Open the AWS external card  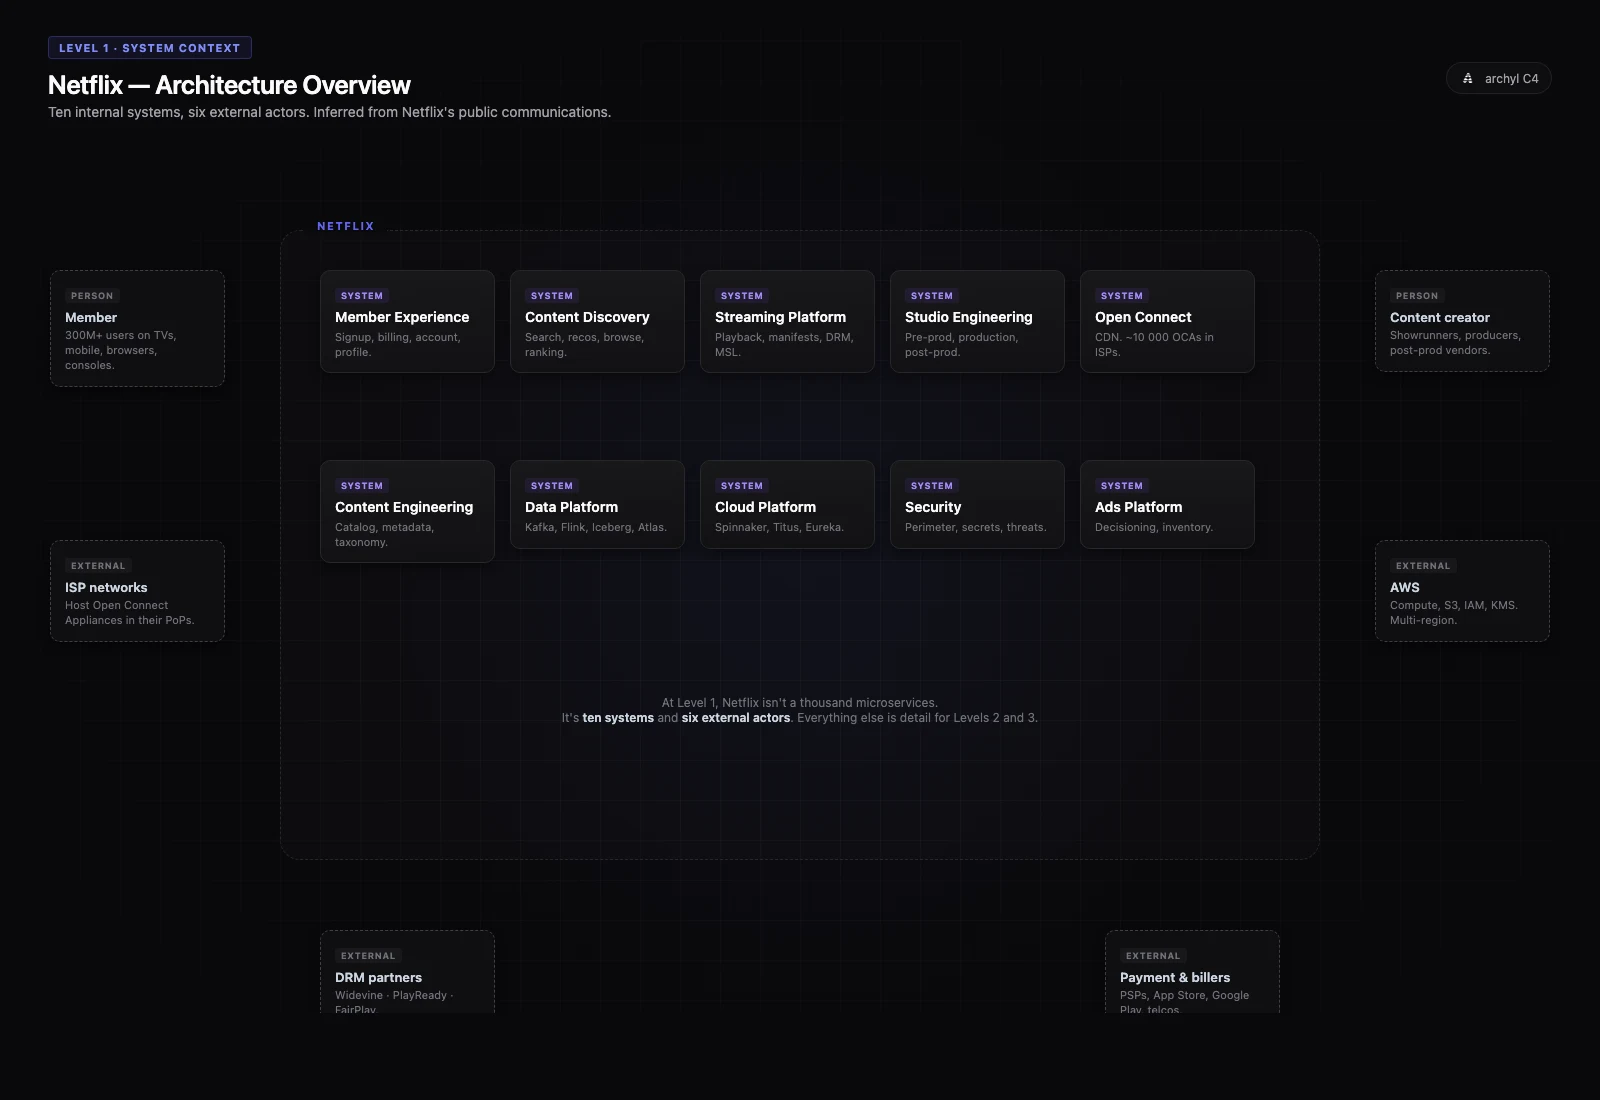click(1462, 591)
